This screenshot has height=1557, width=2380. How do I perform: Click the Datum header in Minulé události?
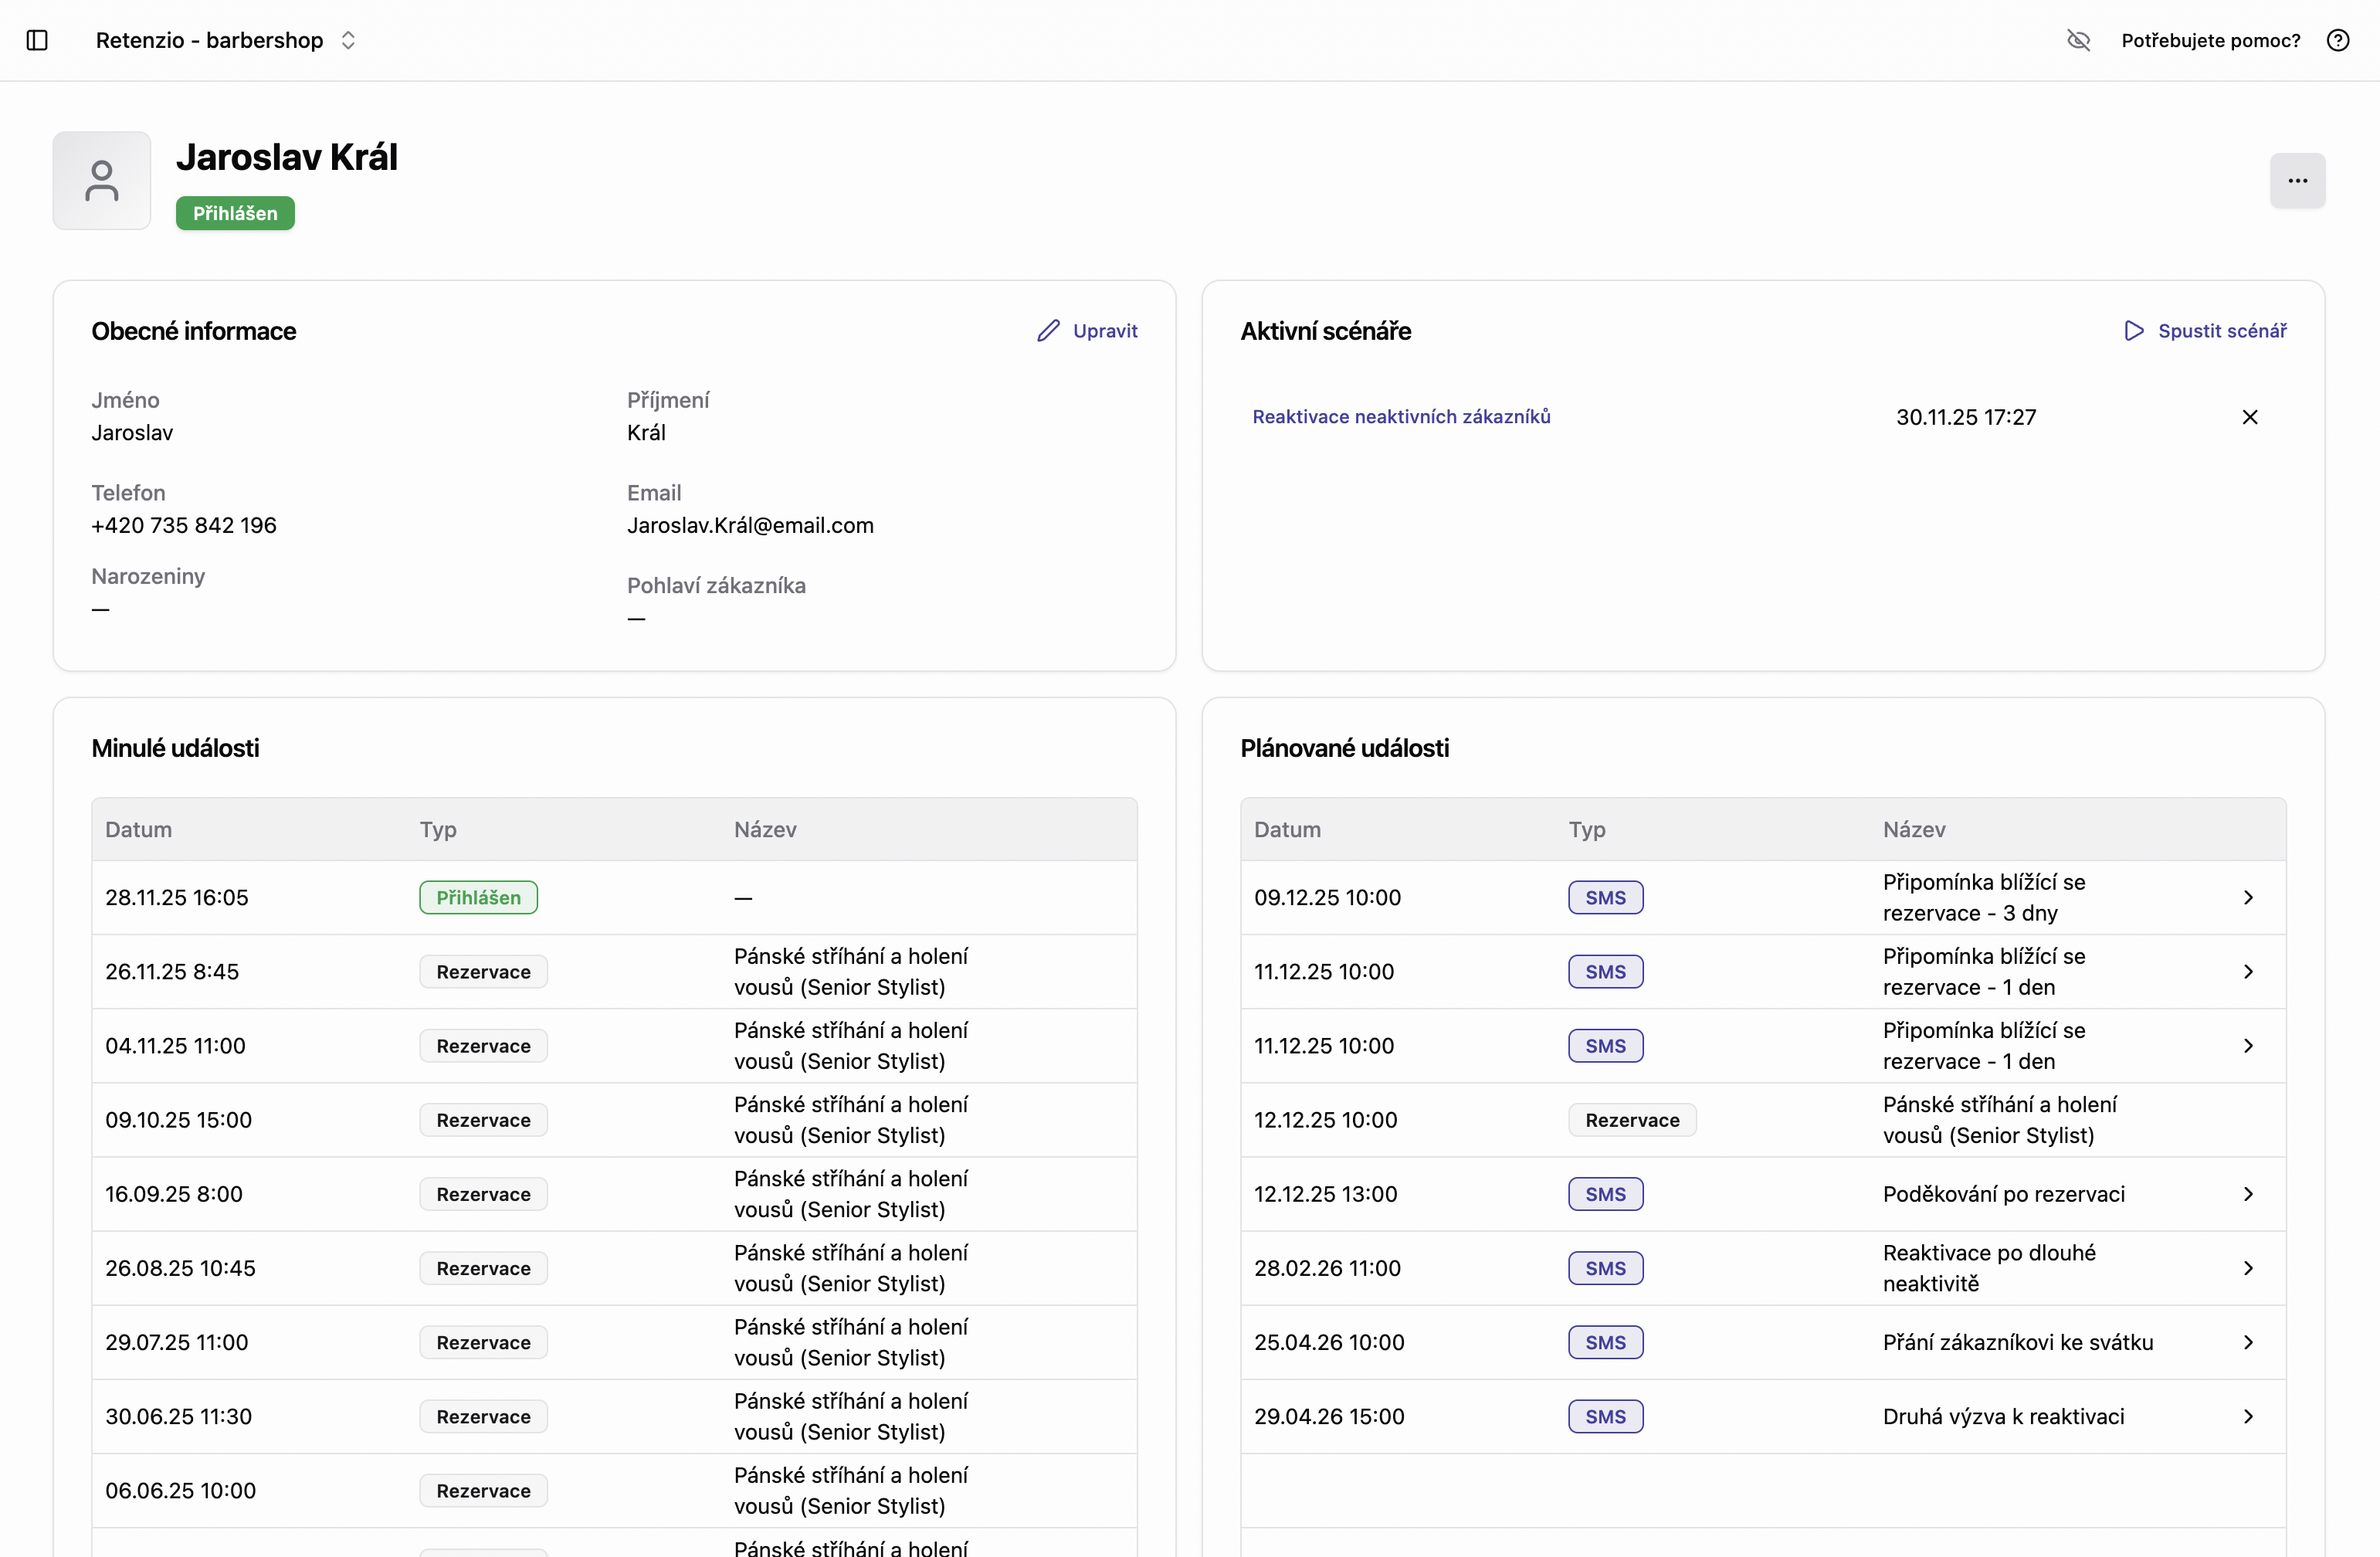[139, 830]
